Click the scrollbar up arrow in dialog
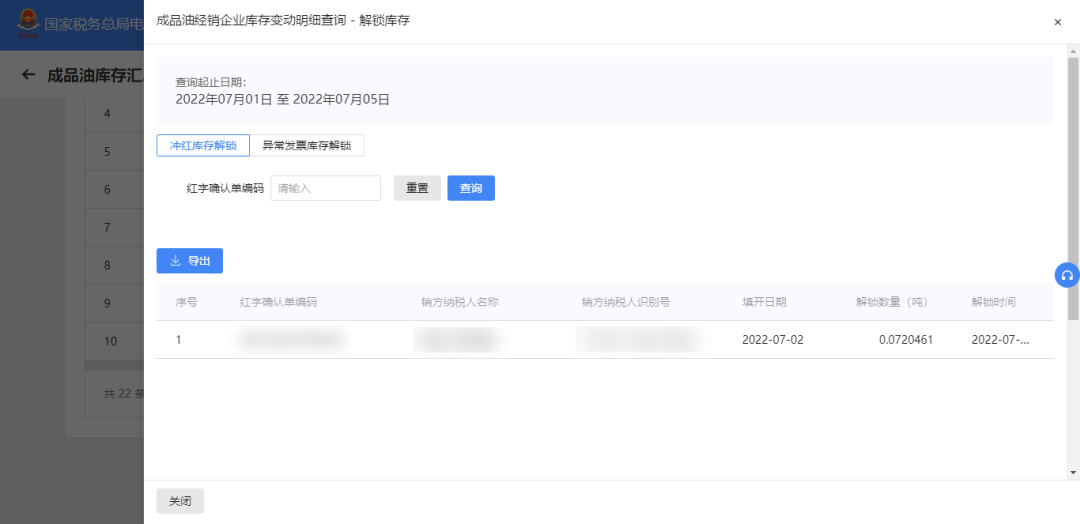This screenshot has width=1080, height=524. tap(1073, 49)
